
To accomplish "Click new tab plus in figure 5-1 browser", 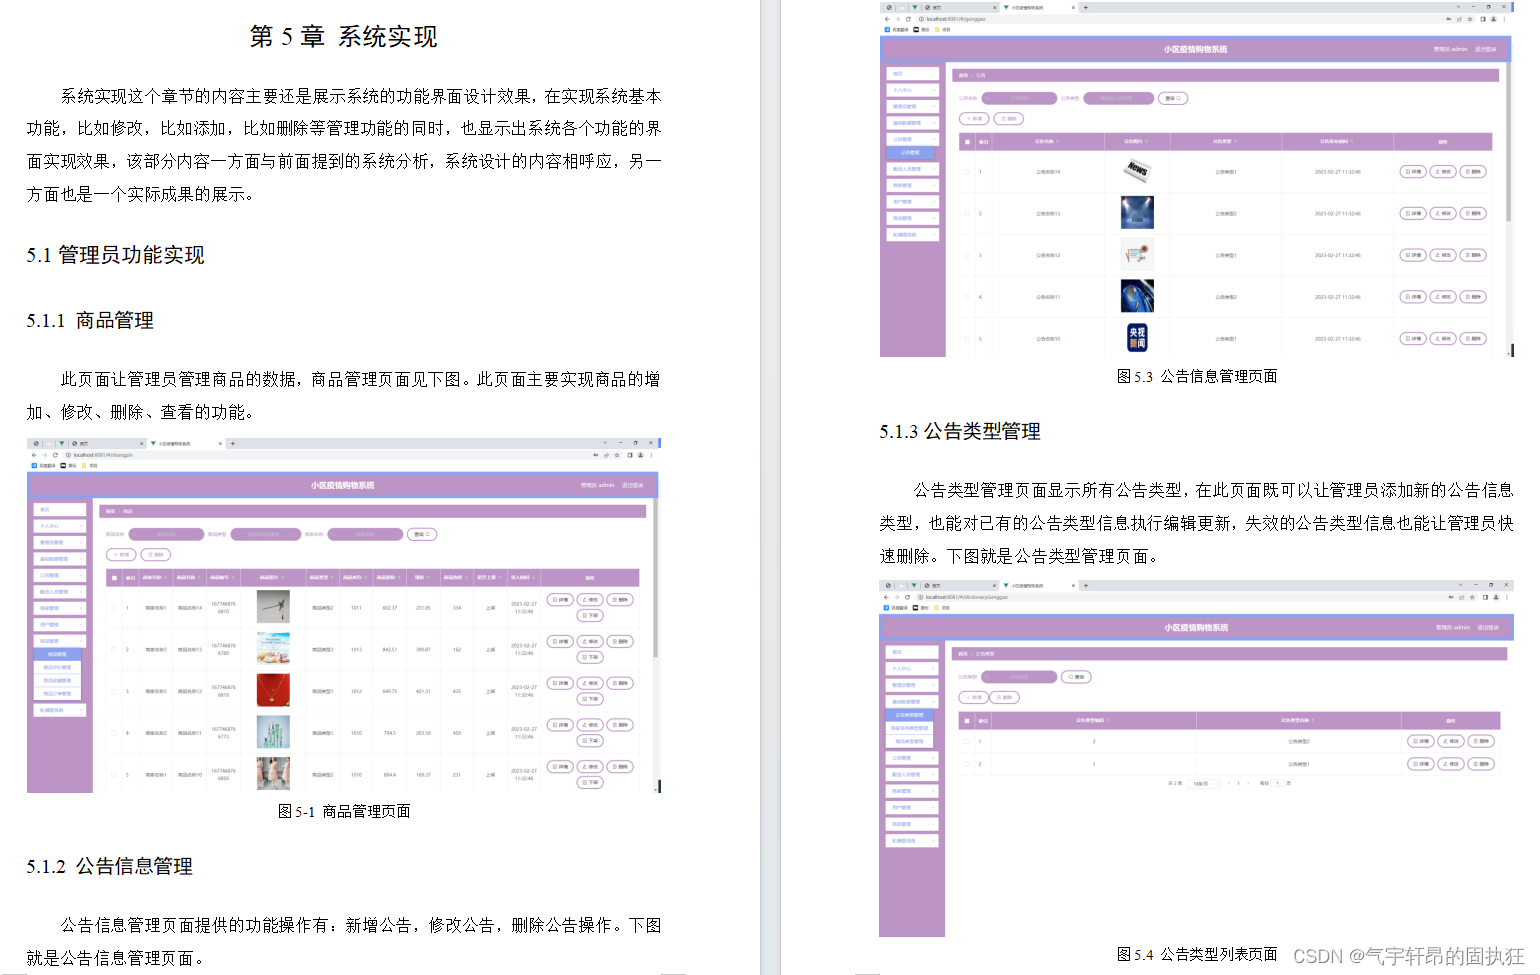I will tap(232, 443).
